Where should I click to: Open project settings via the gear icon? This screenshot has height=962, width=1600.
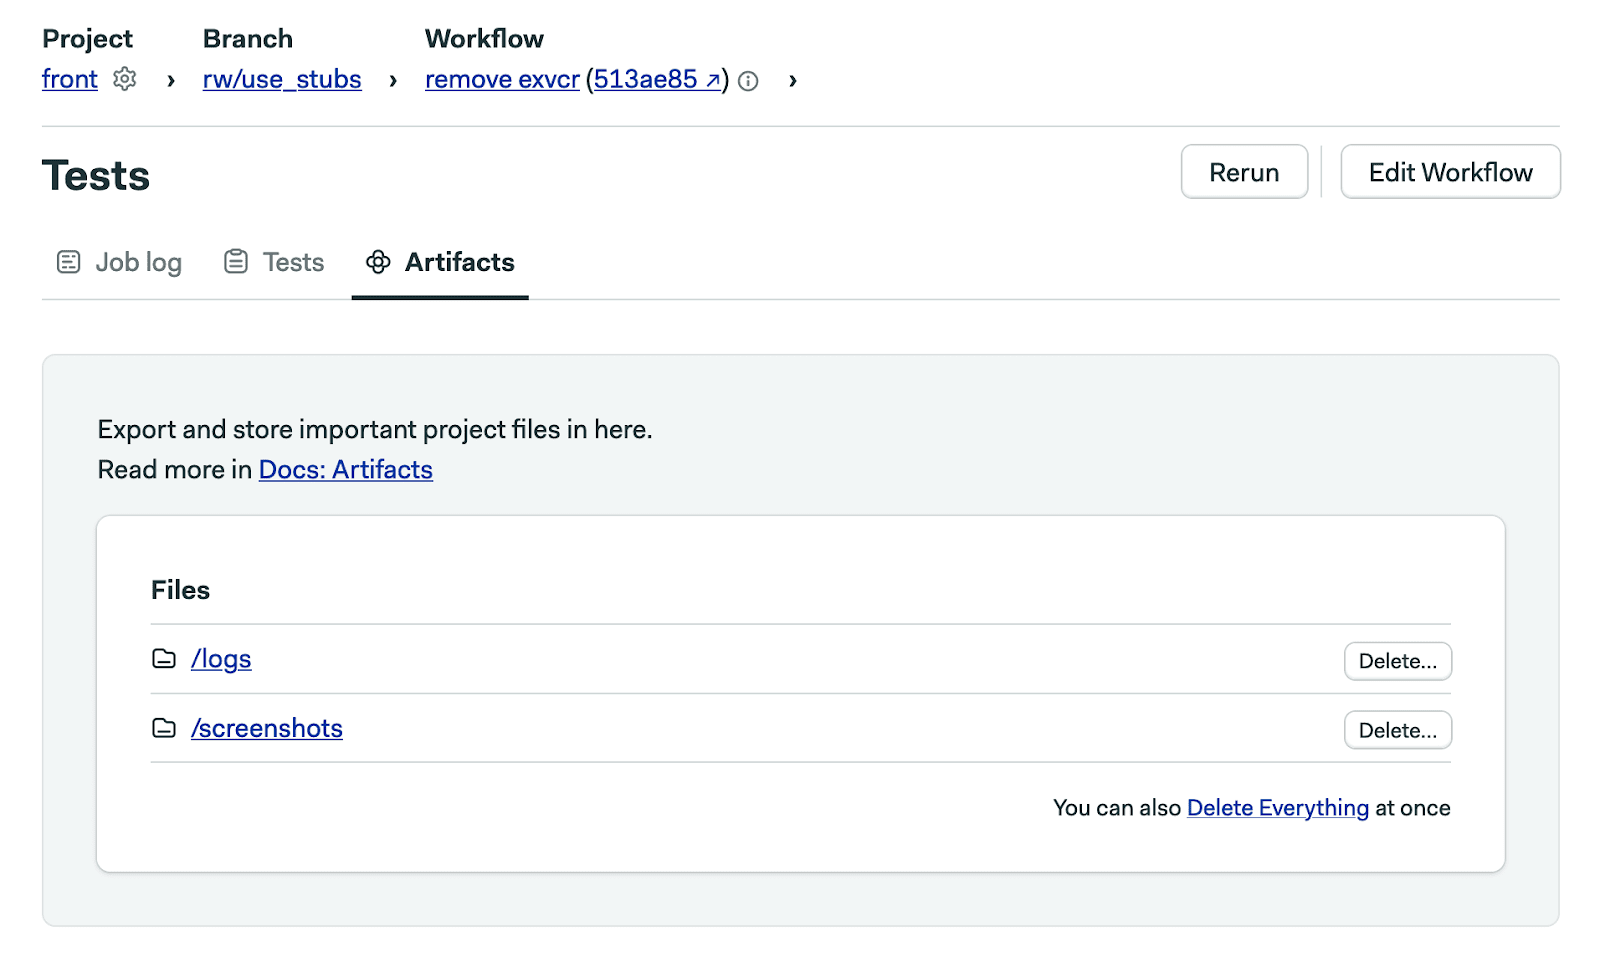pos(124,80)
